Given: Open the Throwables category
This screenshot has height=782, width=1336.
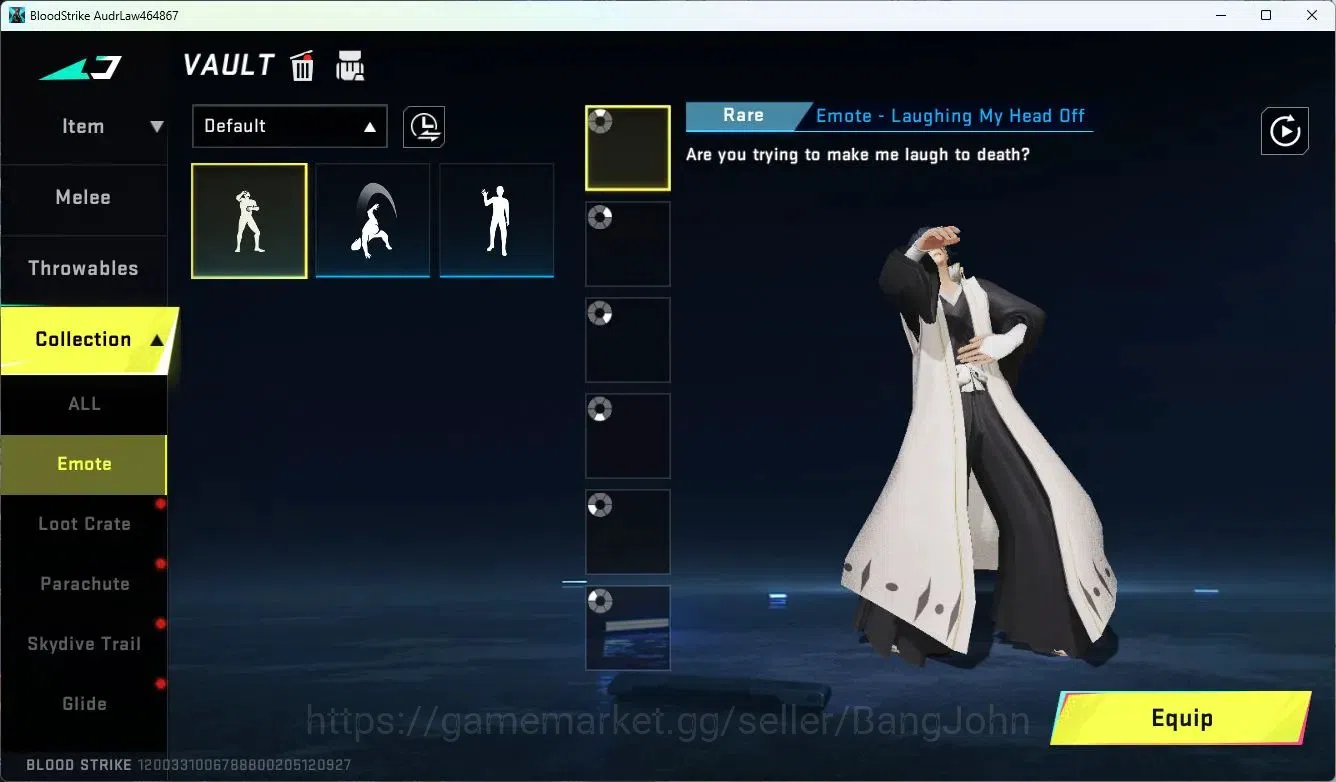Looking at the screenshot, I should coord(84,268).
